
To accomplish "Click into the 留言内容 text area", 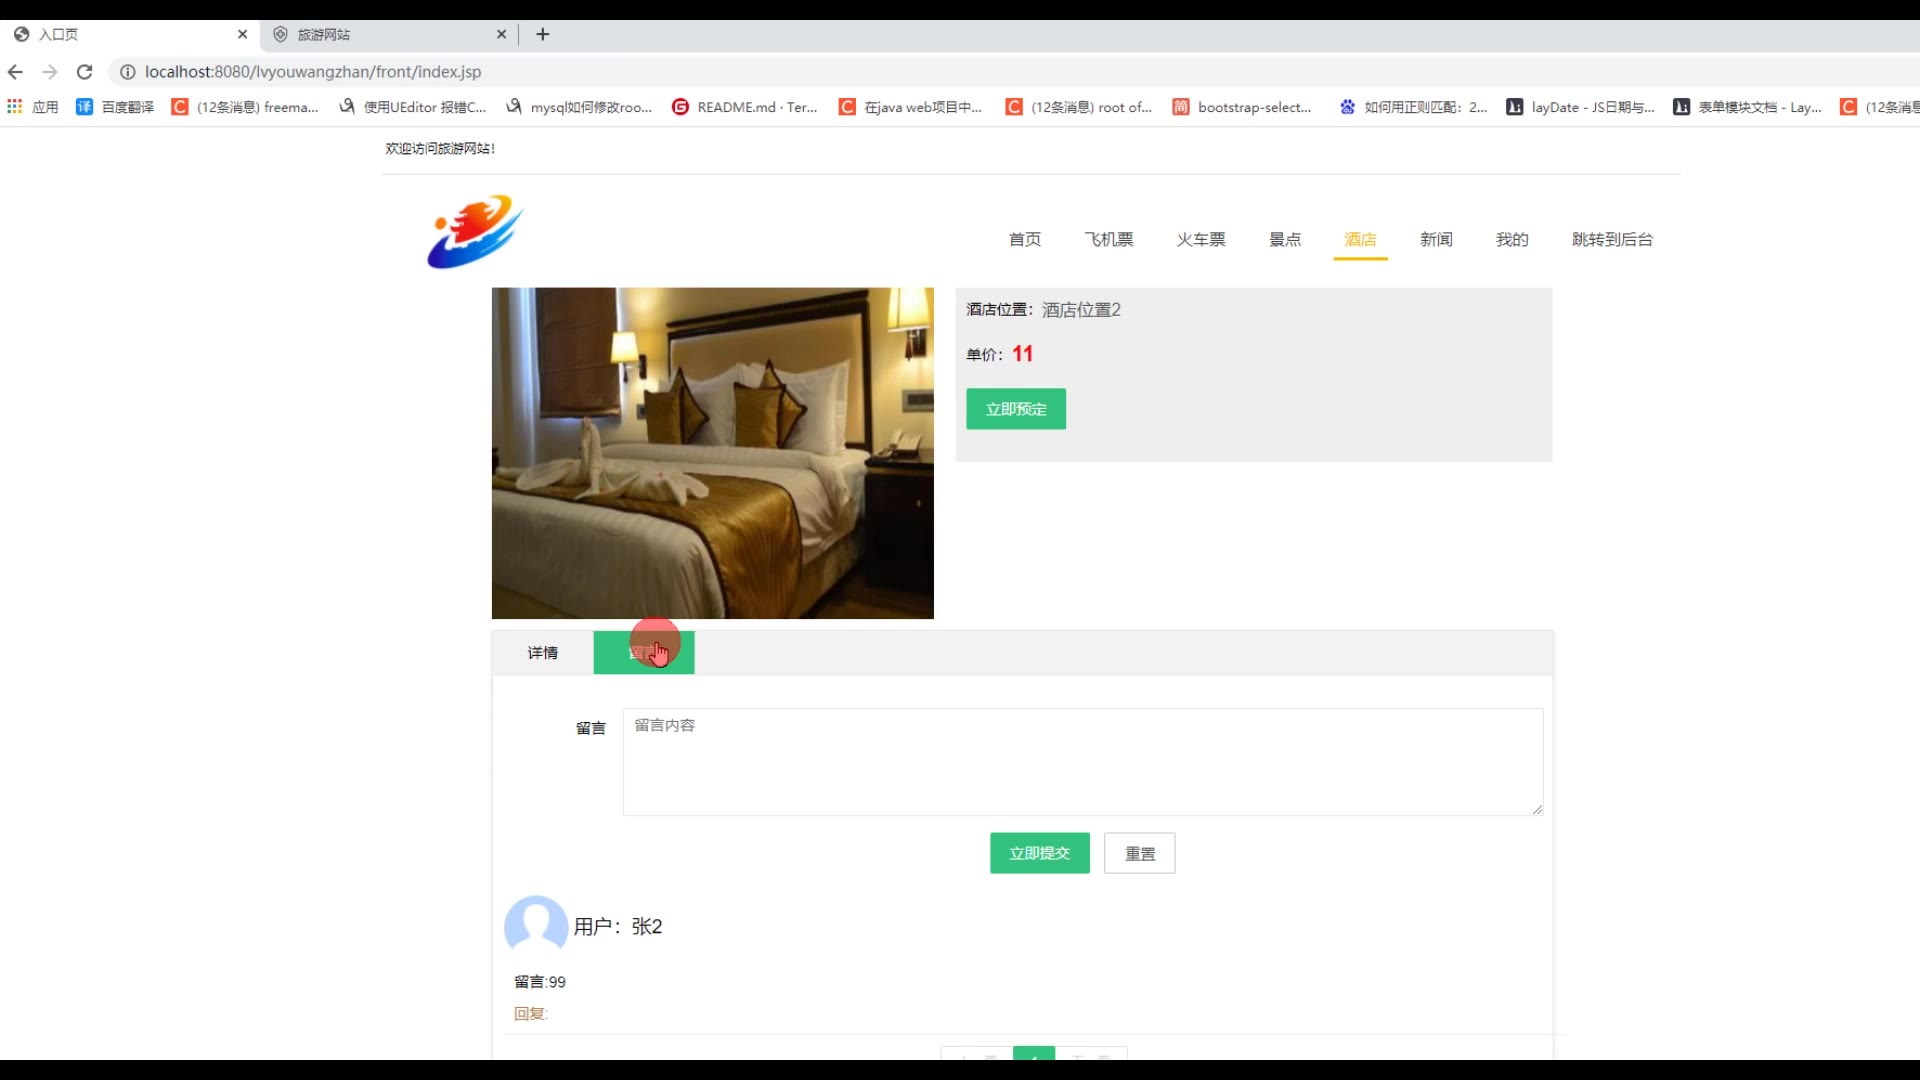I will tap(1082, 762).
